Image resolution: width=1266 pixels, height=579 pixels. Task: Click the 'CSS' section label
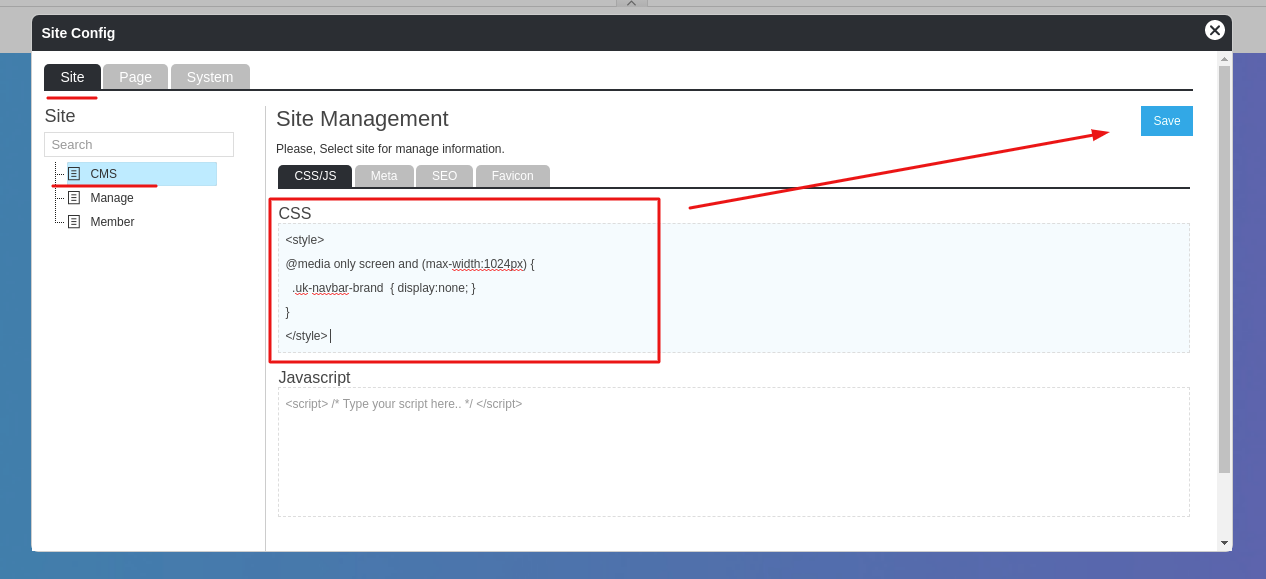point(295,214)
